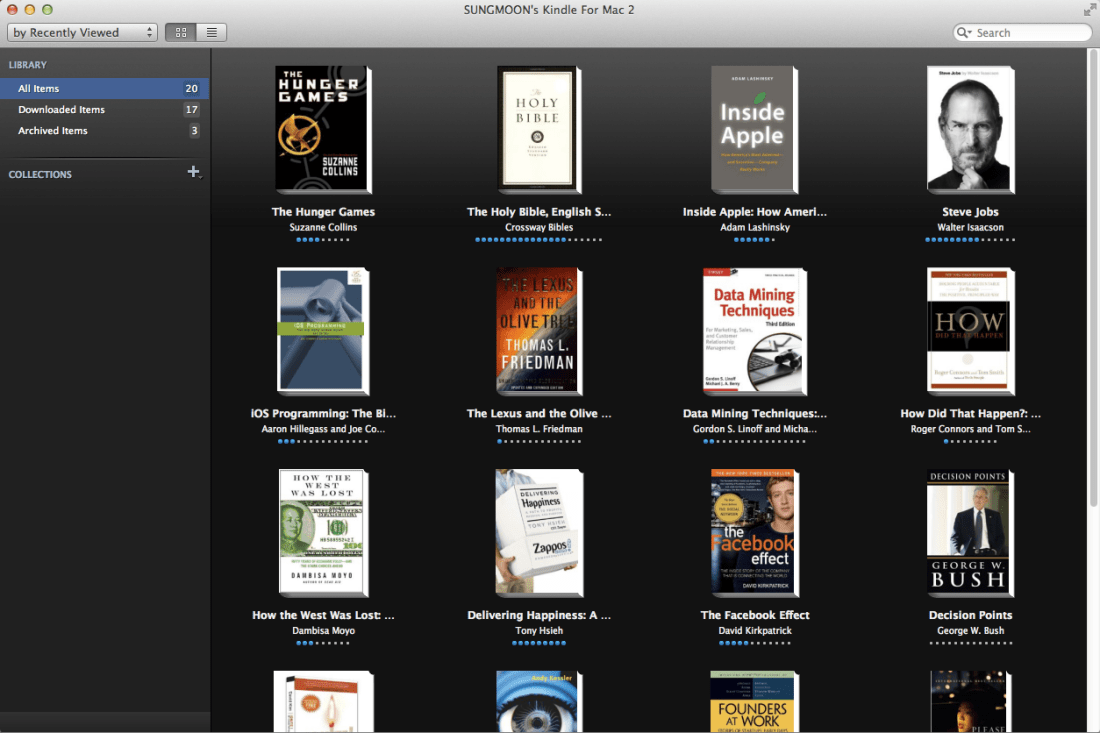Viewport: 1100px width, 733px height.
Task: Open Steve Jobs biography cover
Action: [970, 130]
